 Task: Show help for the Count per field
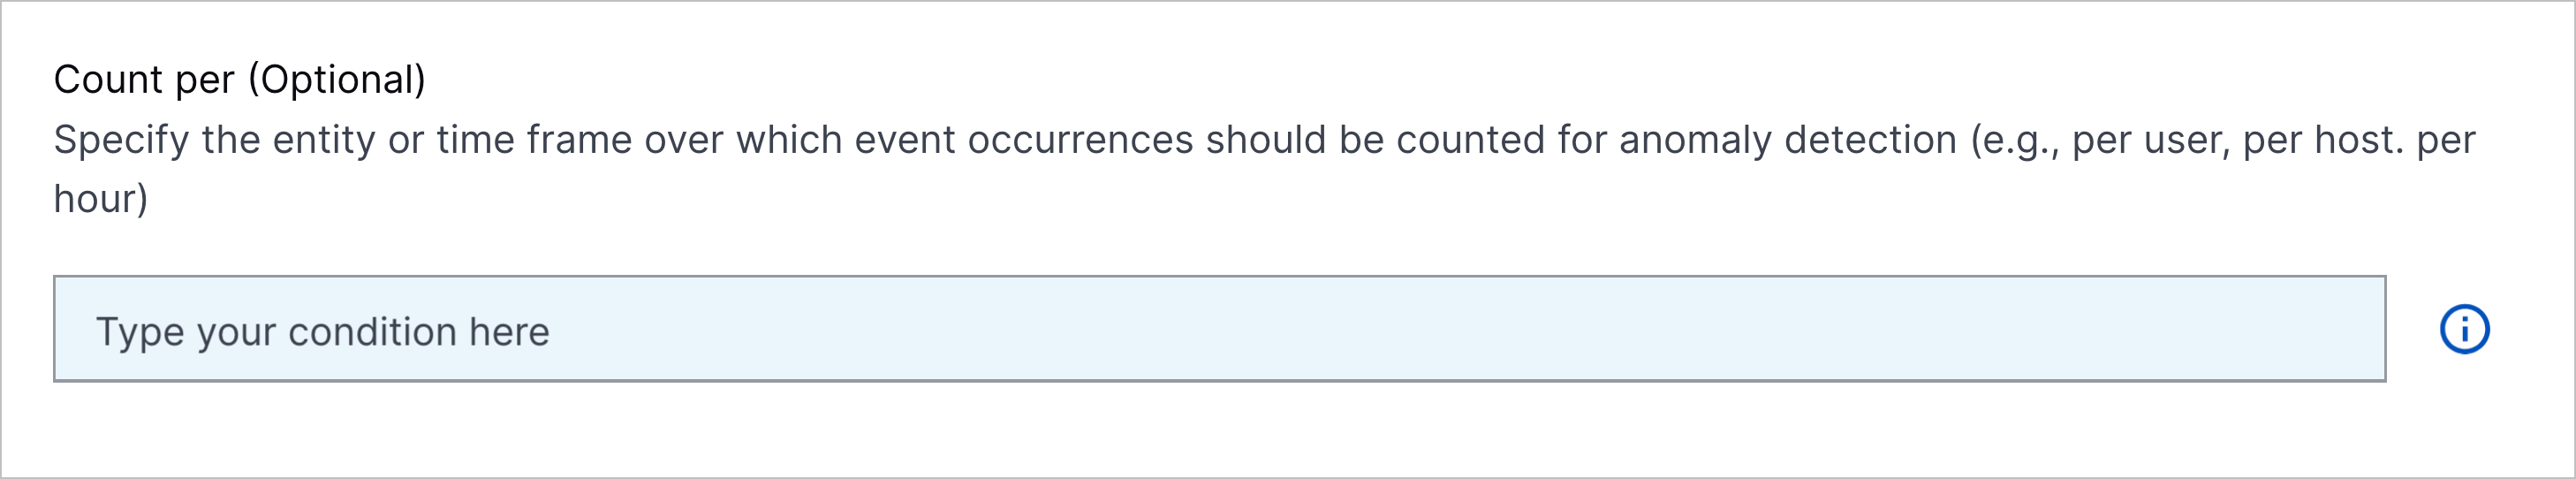2464,329
